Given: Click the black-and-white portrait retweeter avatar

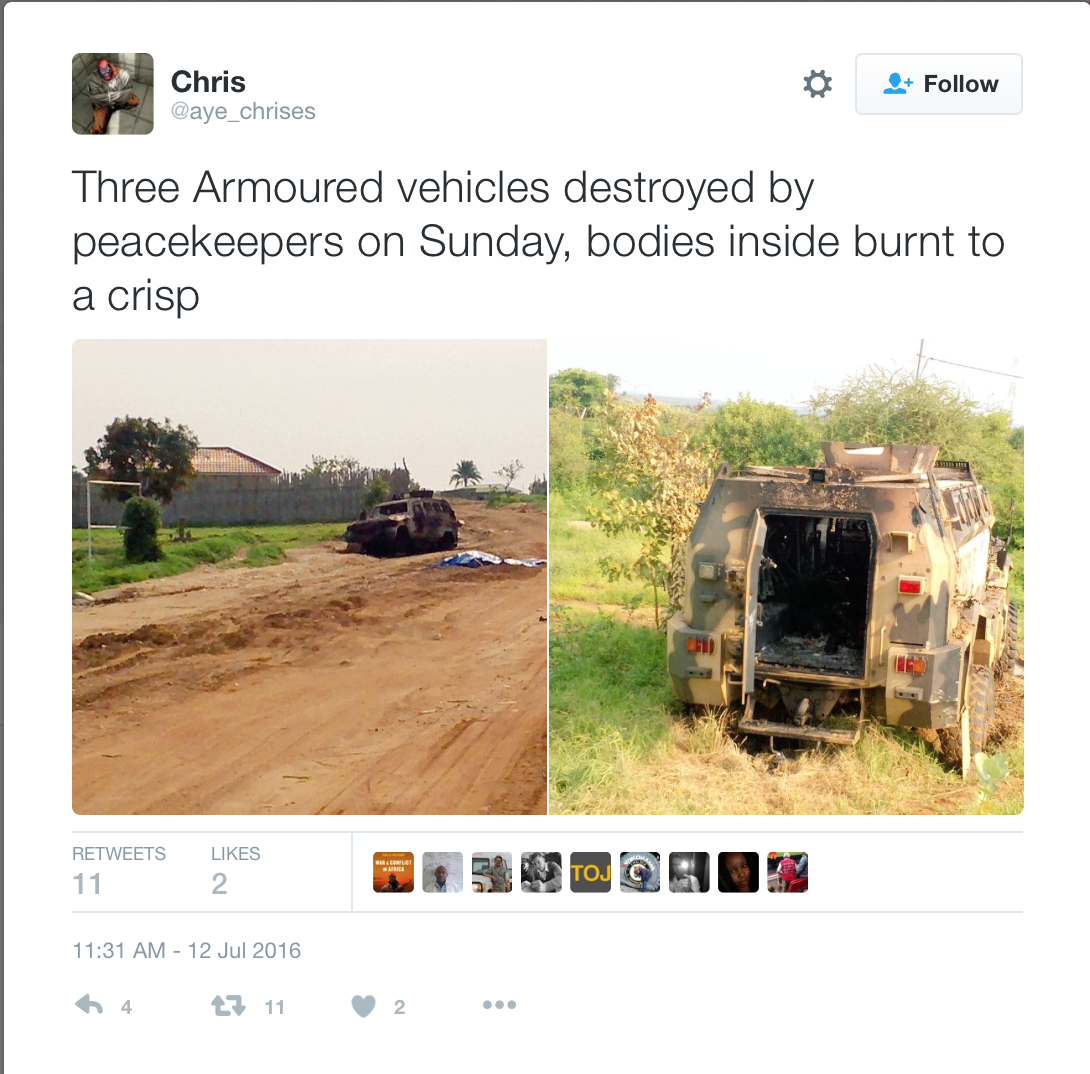Looking at the screenshot, I should (x=541, y=872).
